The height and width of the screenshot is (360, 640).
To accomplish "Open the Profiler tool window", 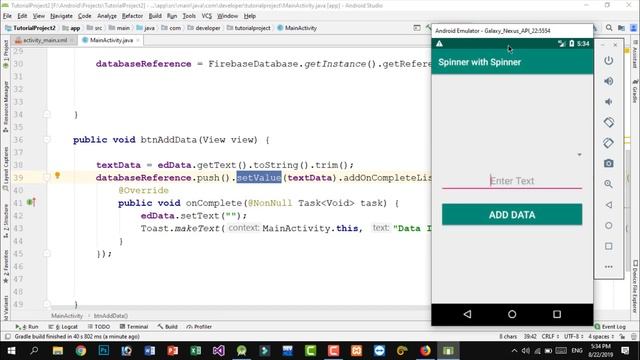I will tap(199, 327).
